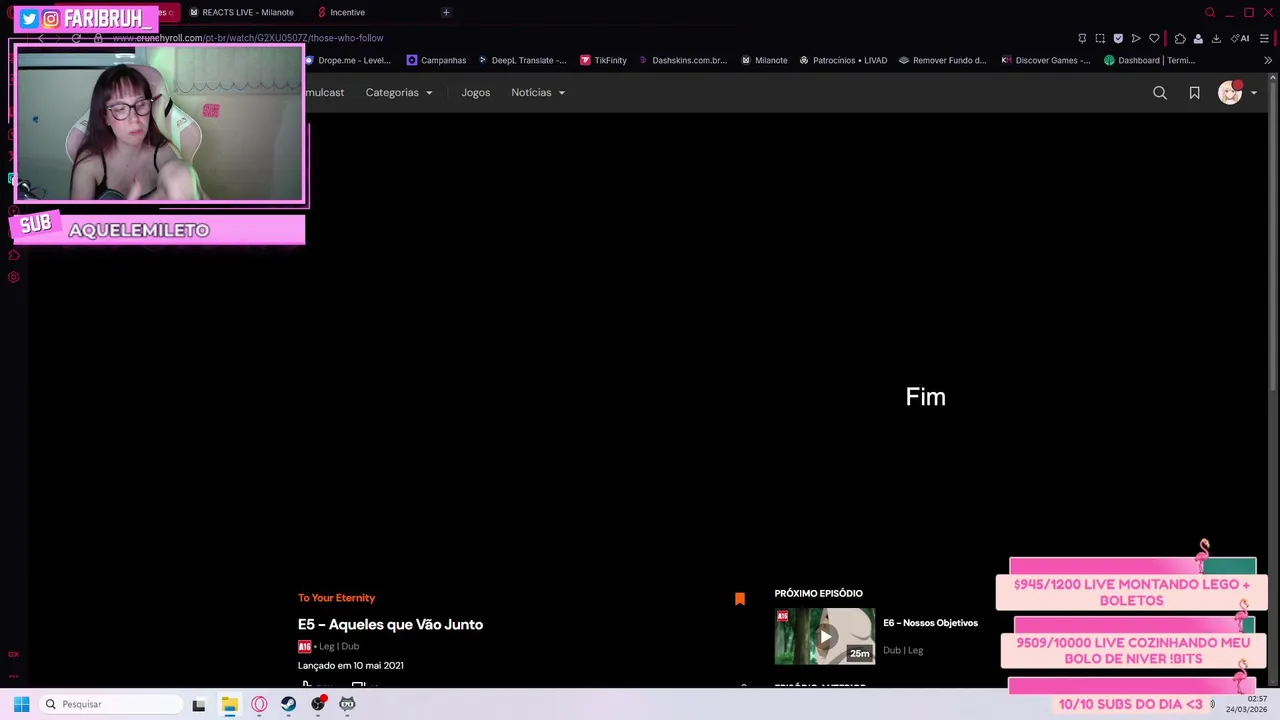Image resolution: width=1280 pixels, height=720 pixels.
Task: Open Opera GX from taskbar
Action: coord(259,704)
